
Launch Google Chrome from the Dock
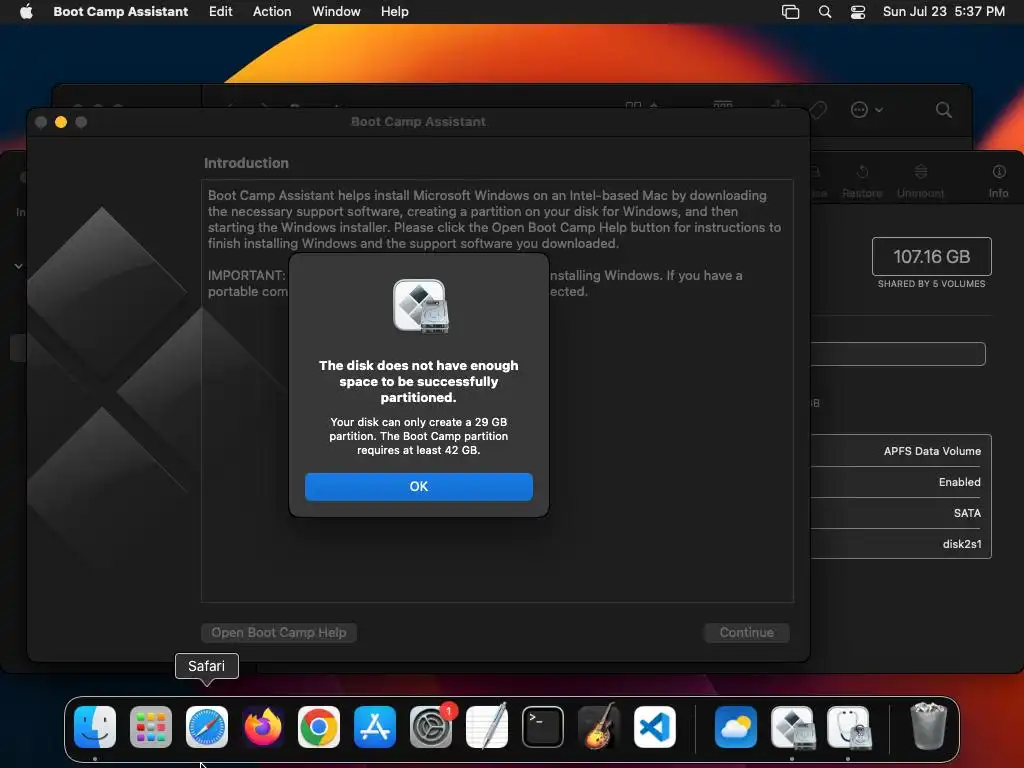point(319,727)
